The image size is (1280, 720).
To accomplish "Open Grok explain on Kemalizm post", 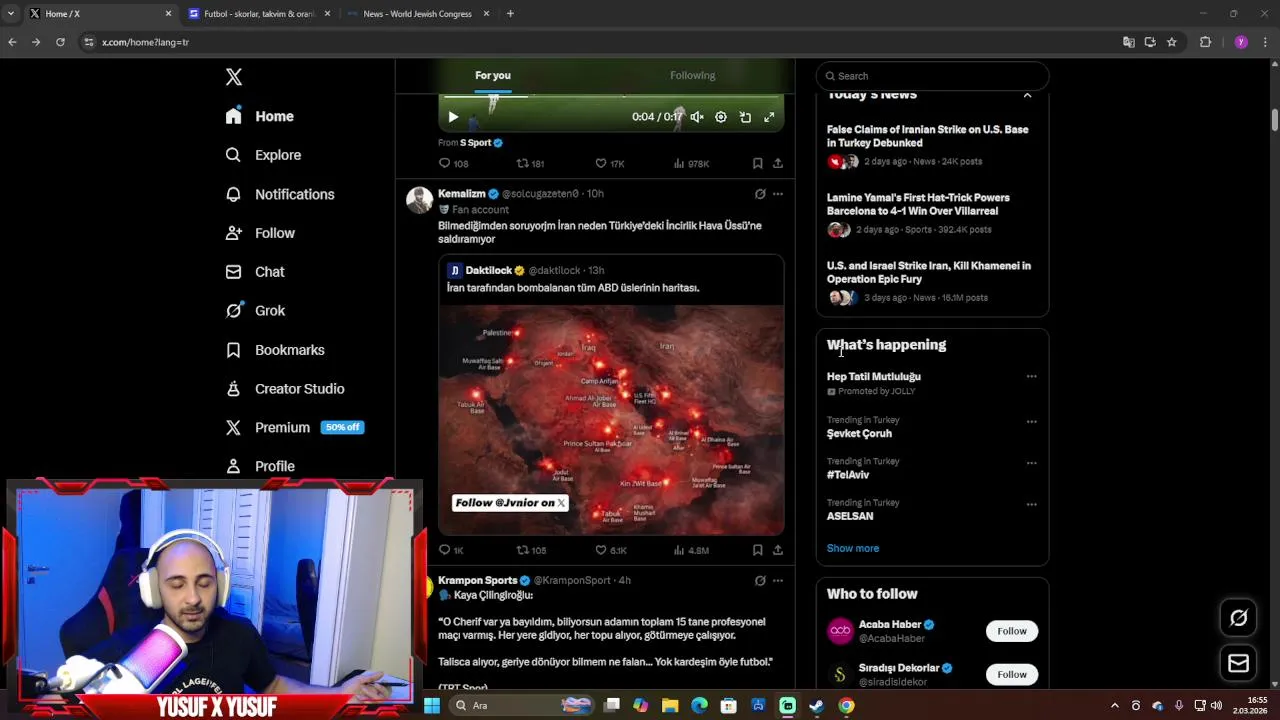I will [760, 194].
